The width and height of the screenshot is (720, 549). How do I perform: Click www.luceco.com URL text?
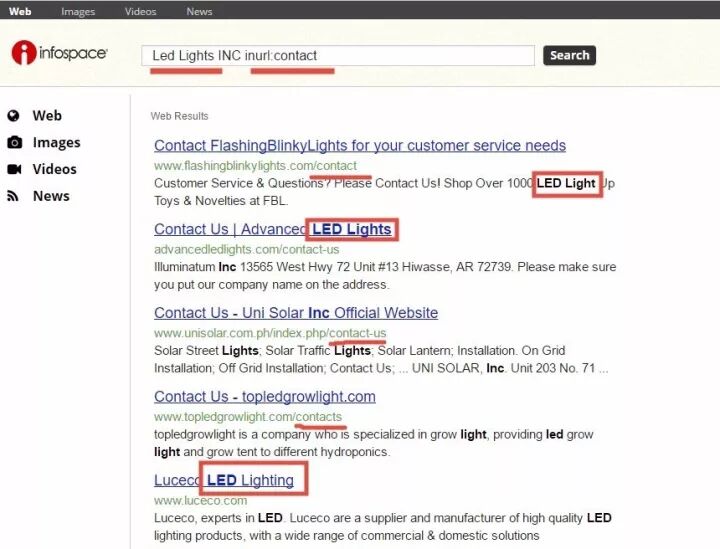201,500
